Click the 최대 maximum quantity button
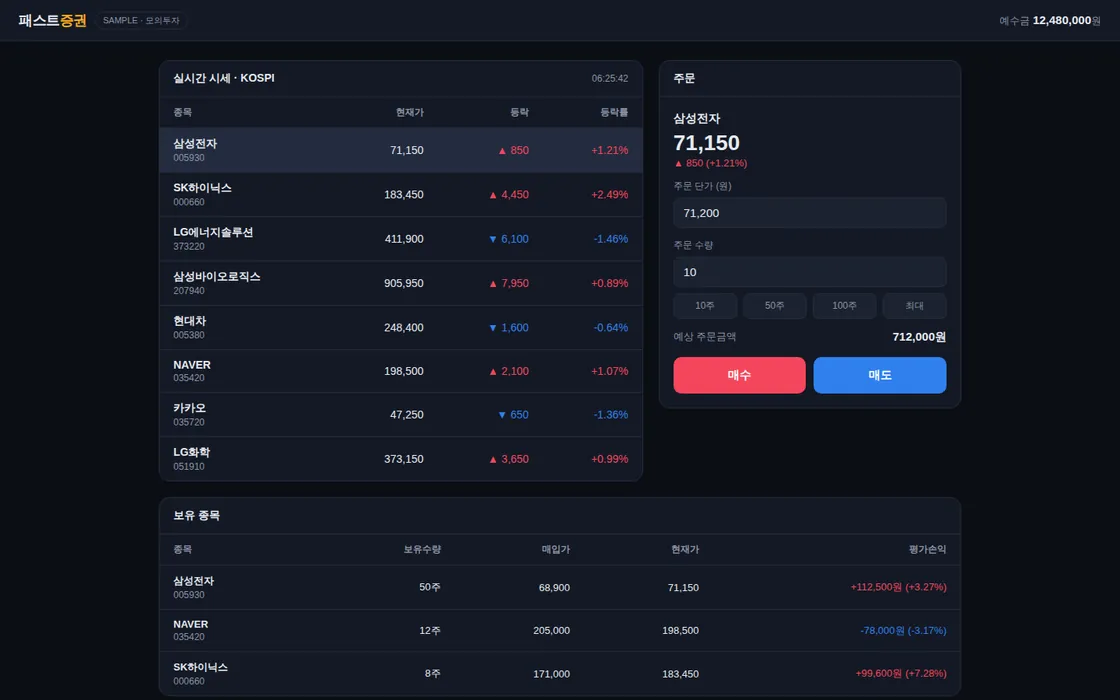The width and height of the screenshot is (1120, 700). click(914, 306)
